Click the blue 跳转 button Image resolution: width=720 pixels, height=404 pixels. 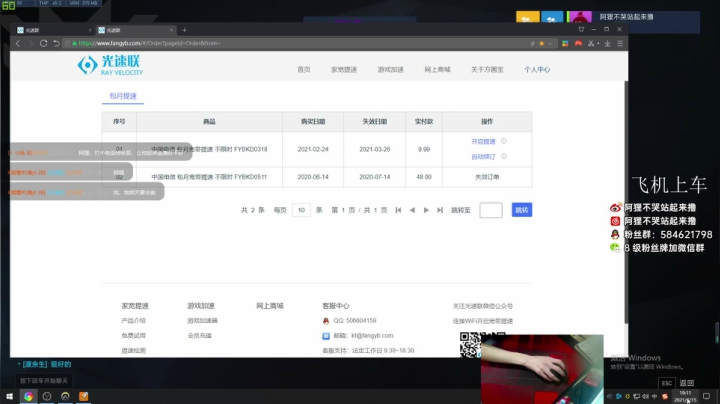coord(522,210)
